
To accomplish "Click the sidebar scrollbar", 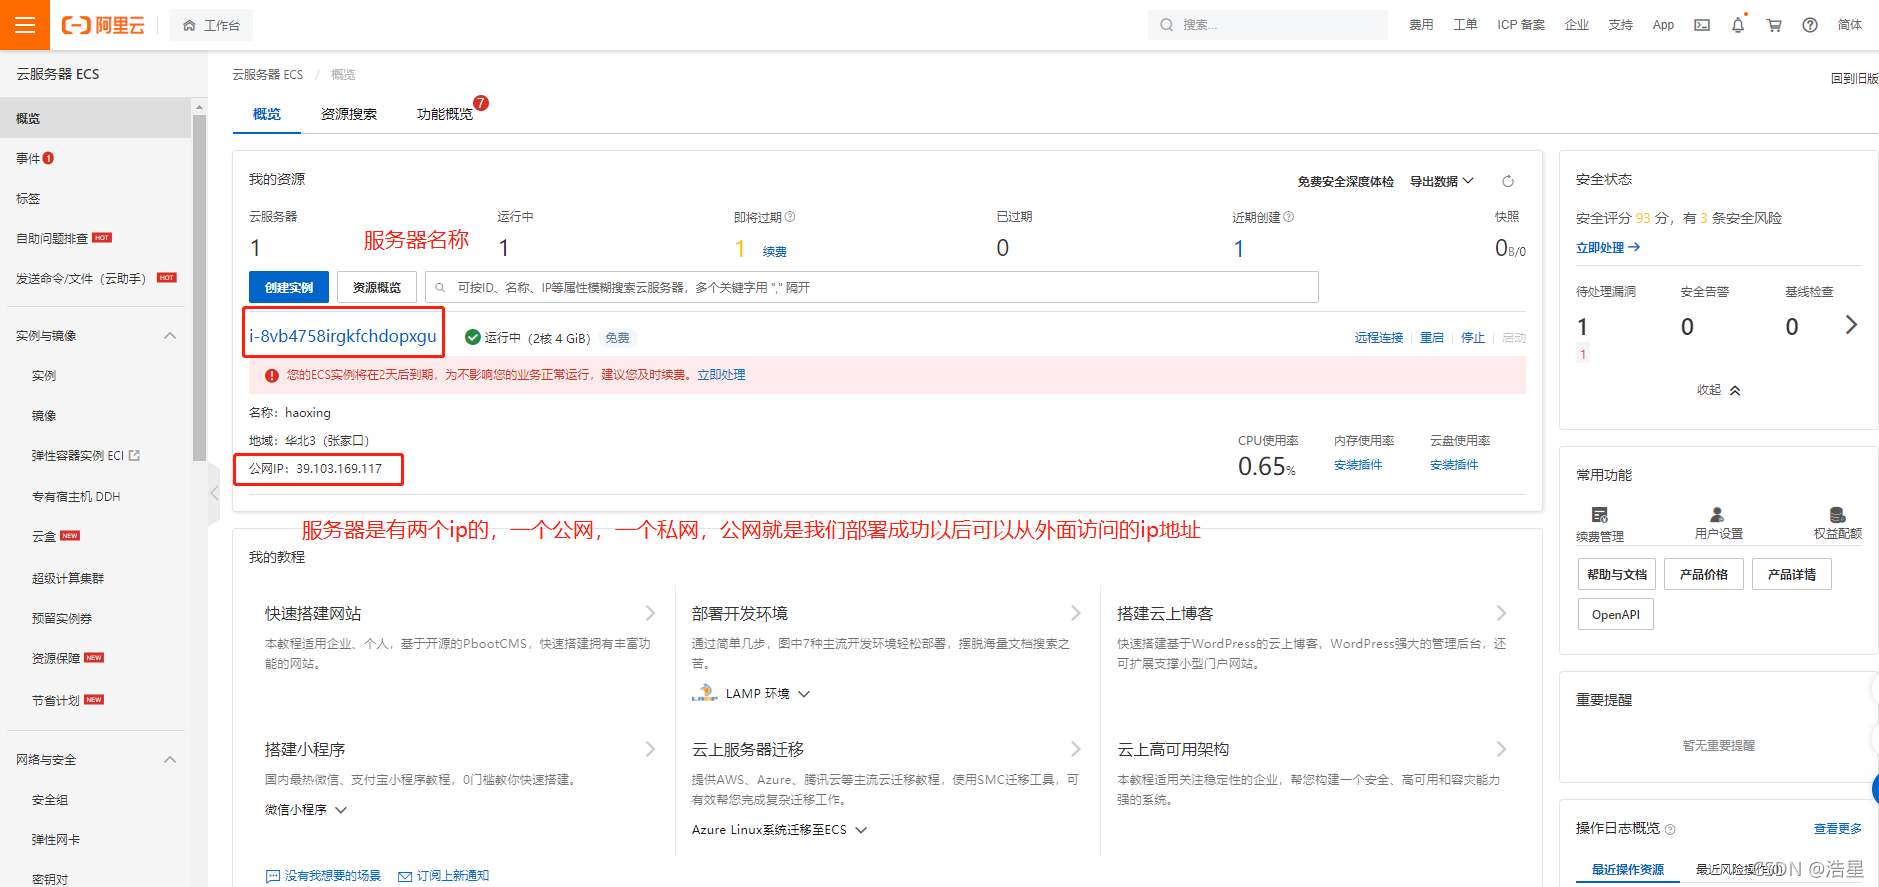I will [x=199, y=288].
